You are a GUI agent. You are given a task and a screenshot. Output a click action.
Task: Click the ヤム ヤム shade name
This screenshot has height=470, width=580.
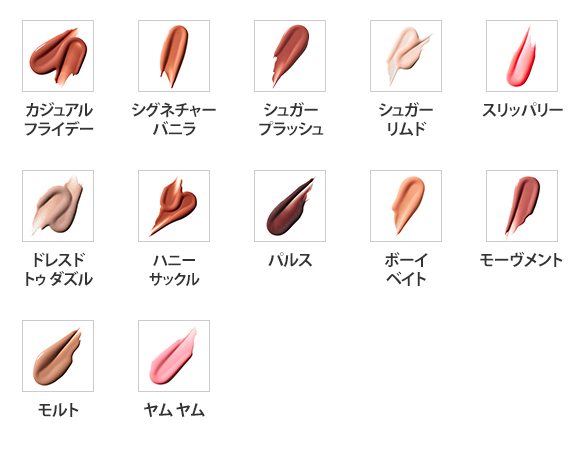[174, 410]
